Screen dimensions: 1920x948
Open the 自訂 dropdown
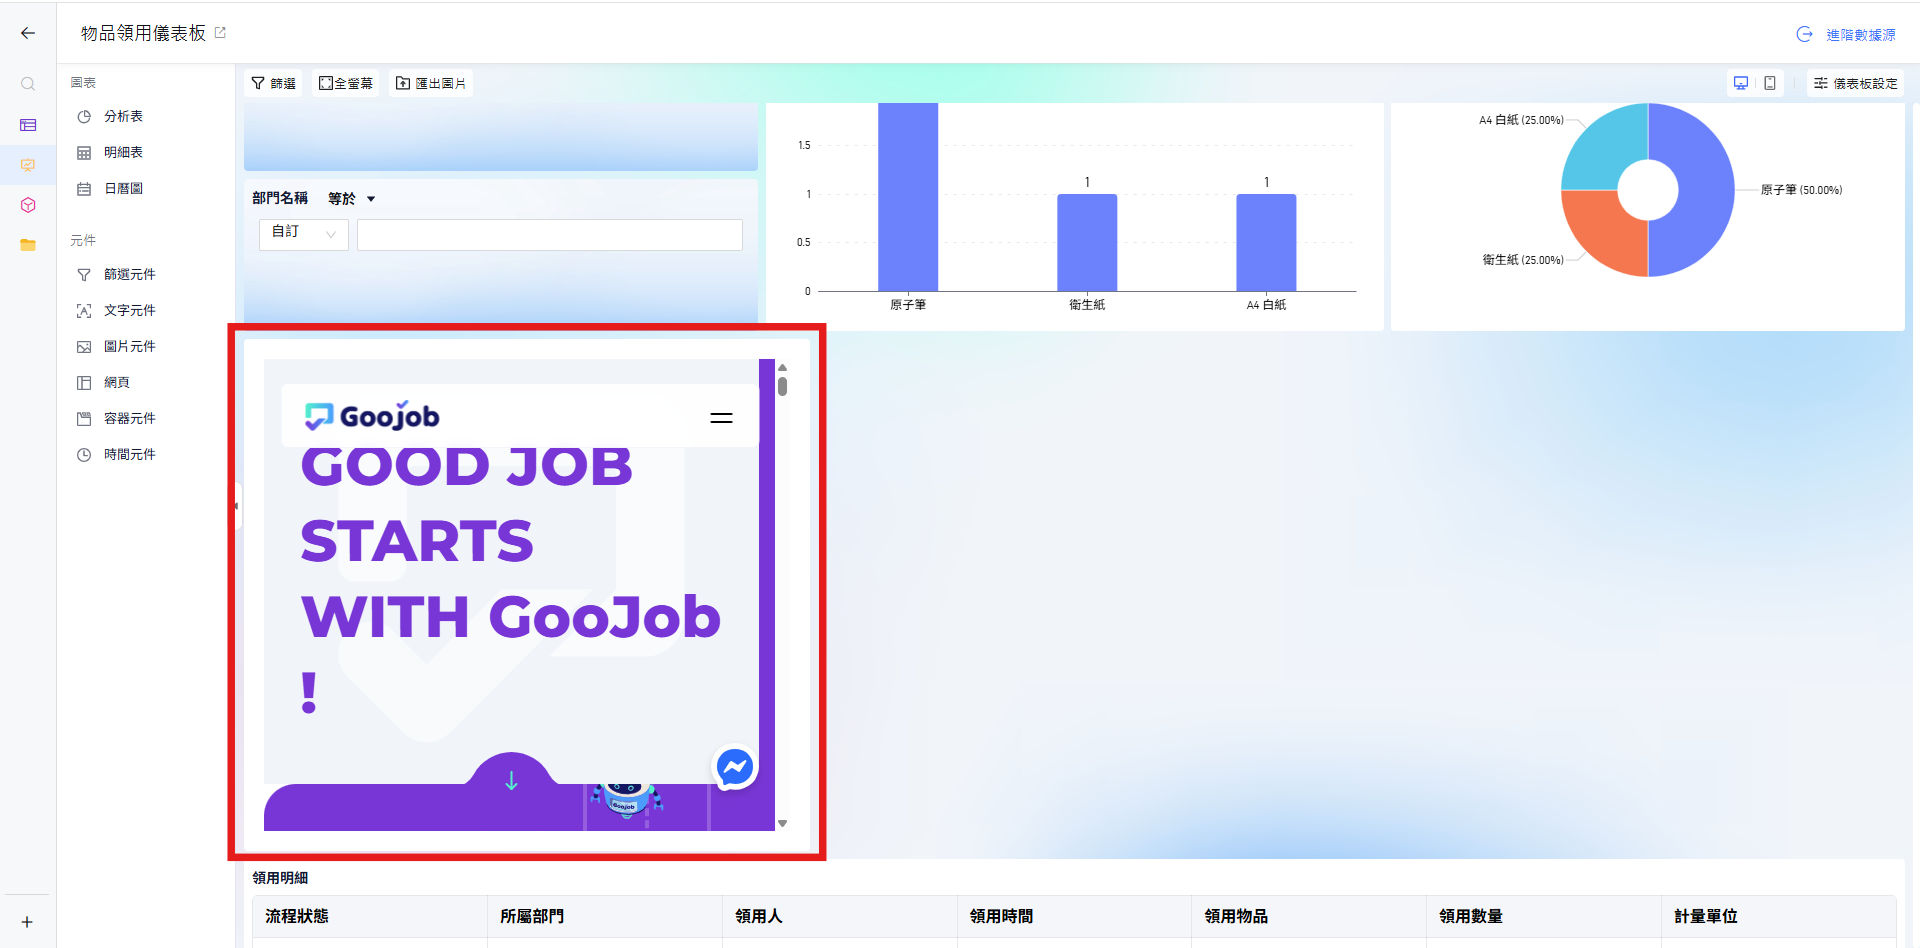(304, 234)
